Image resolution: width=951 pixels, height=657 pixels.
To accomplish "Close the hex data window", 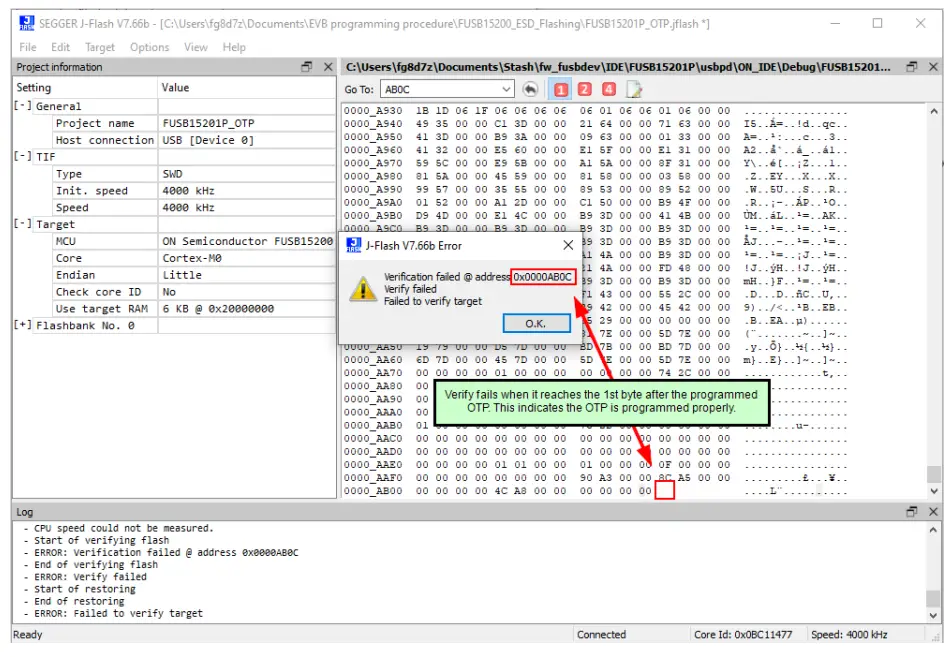I will point(933,67).
